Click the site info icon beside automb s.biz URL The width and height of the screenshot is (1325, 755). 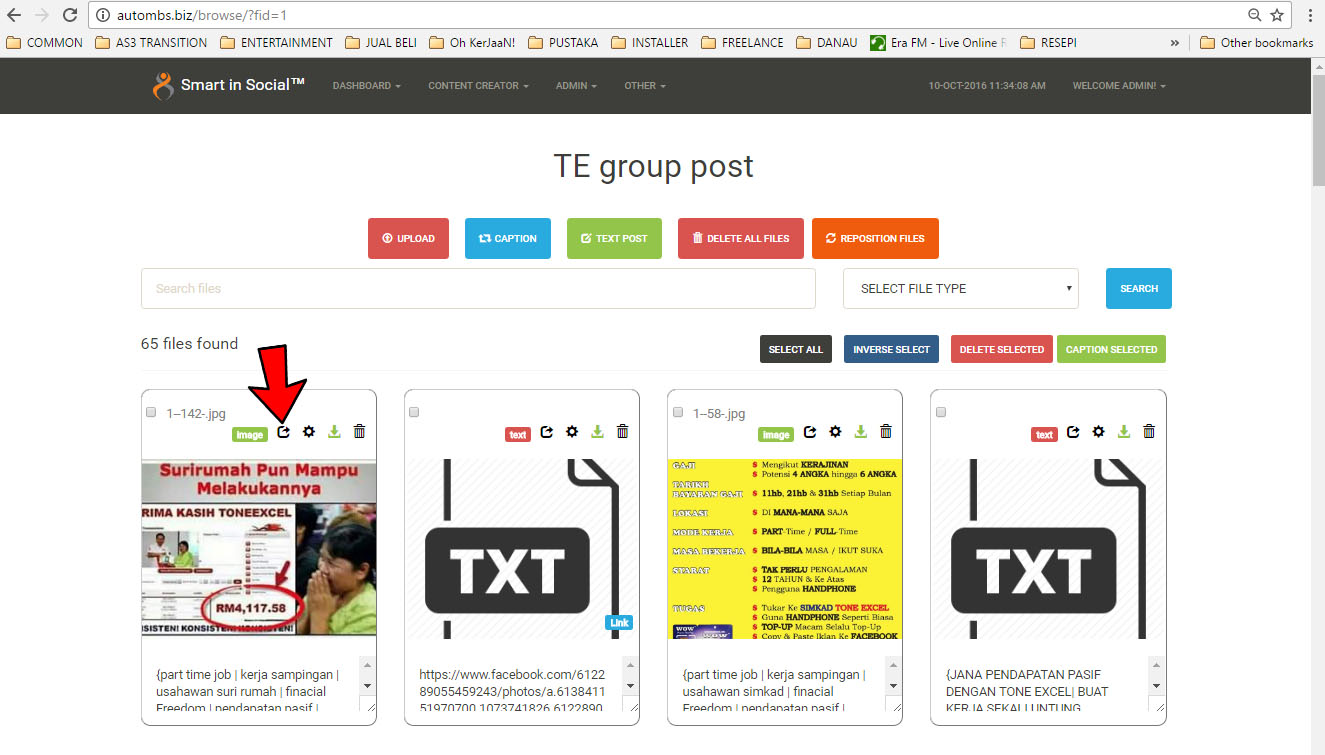click(x=103, y=16)
